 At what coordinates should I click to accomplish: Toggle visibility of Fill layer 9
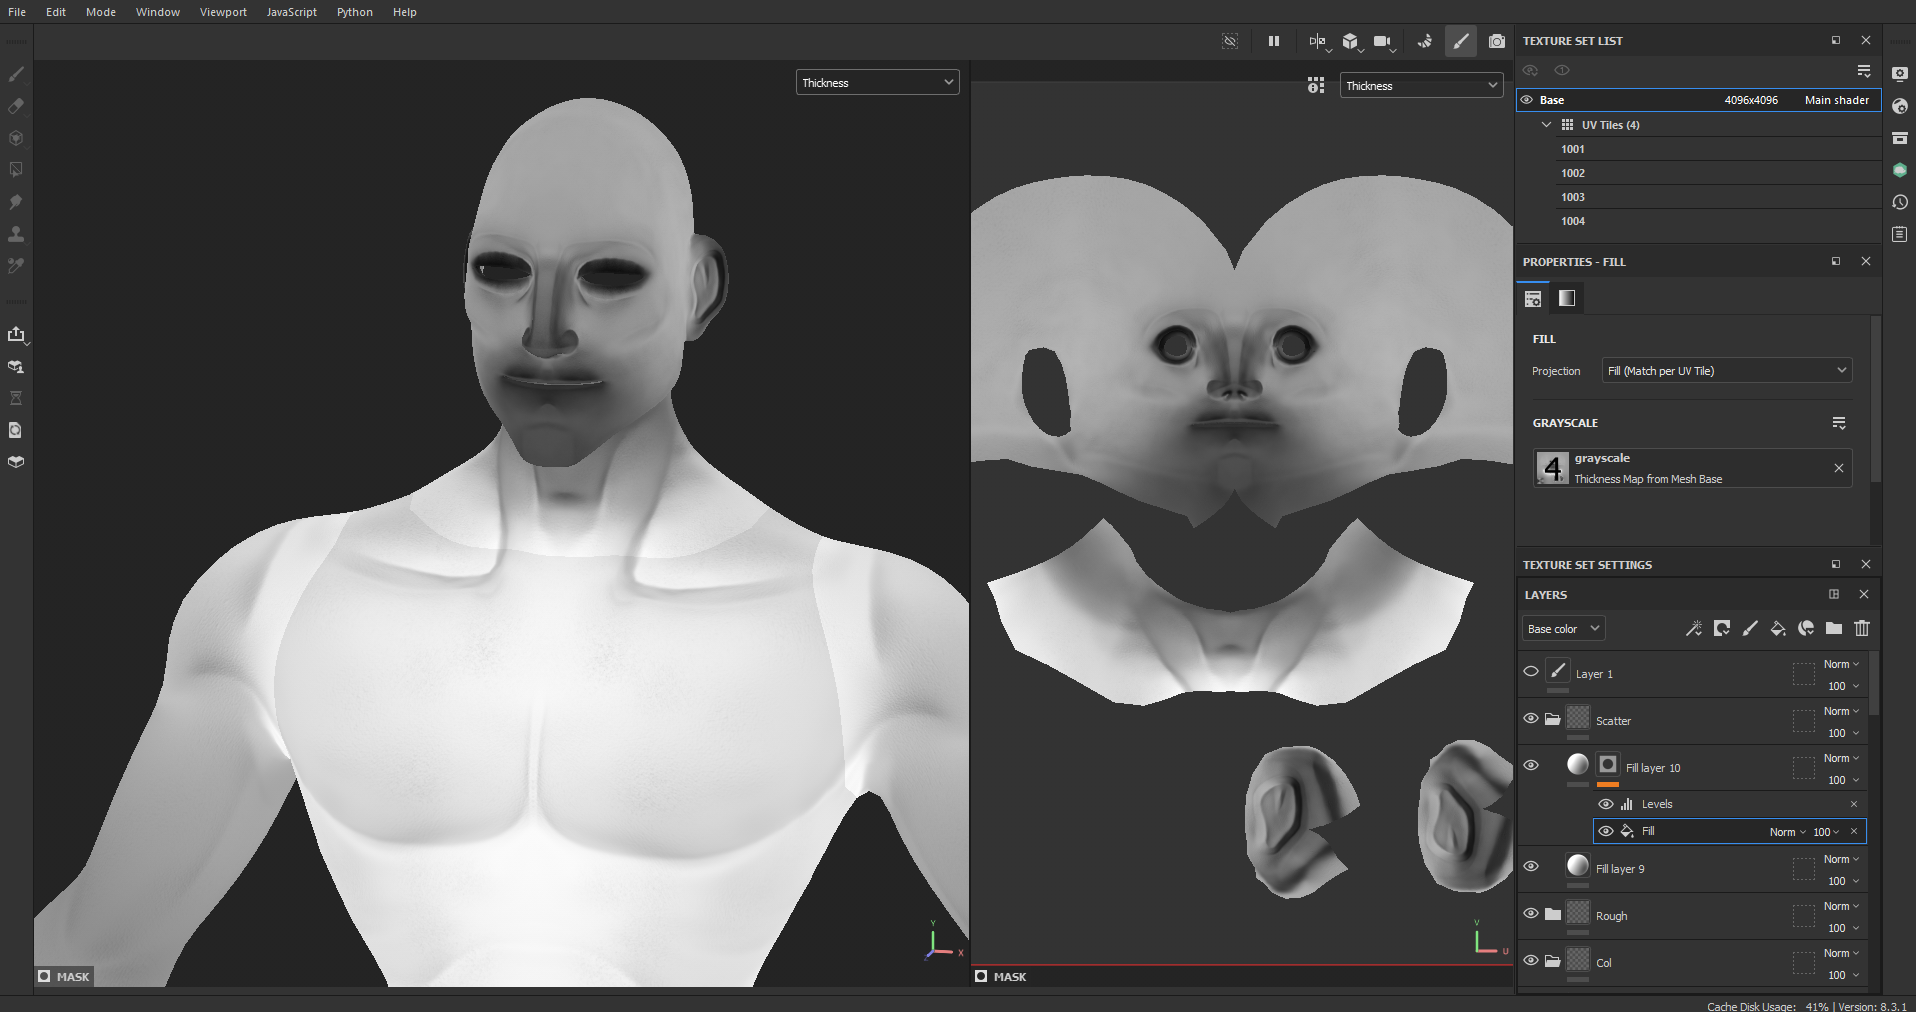(x=1531, y=866)
